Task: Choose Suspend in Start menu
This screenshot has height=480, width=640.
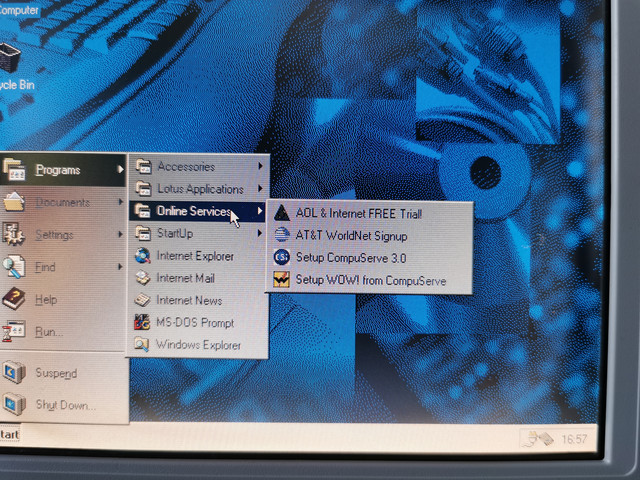Action: [63, 372]
